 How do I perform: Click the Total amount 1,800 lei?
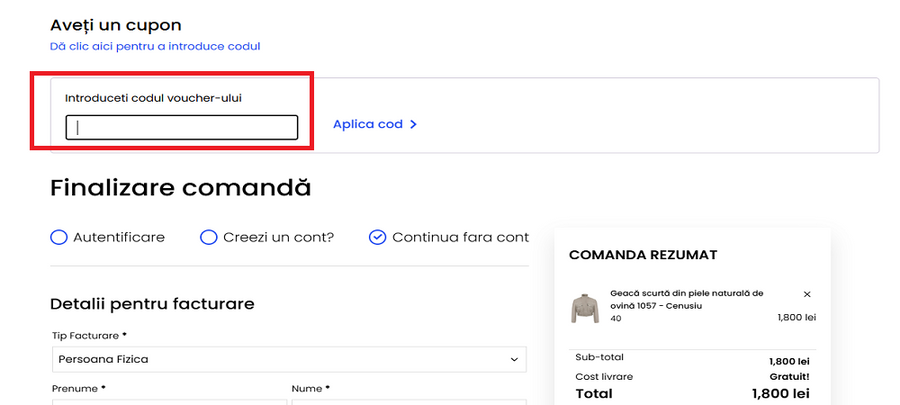780,394
